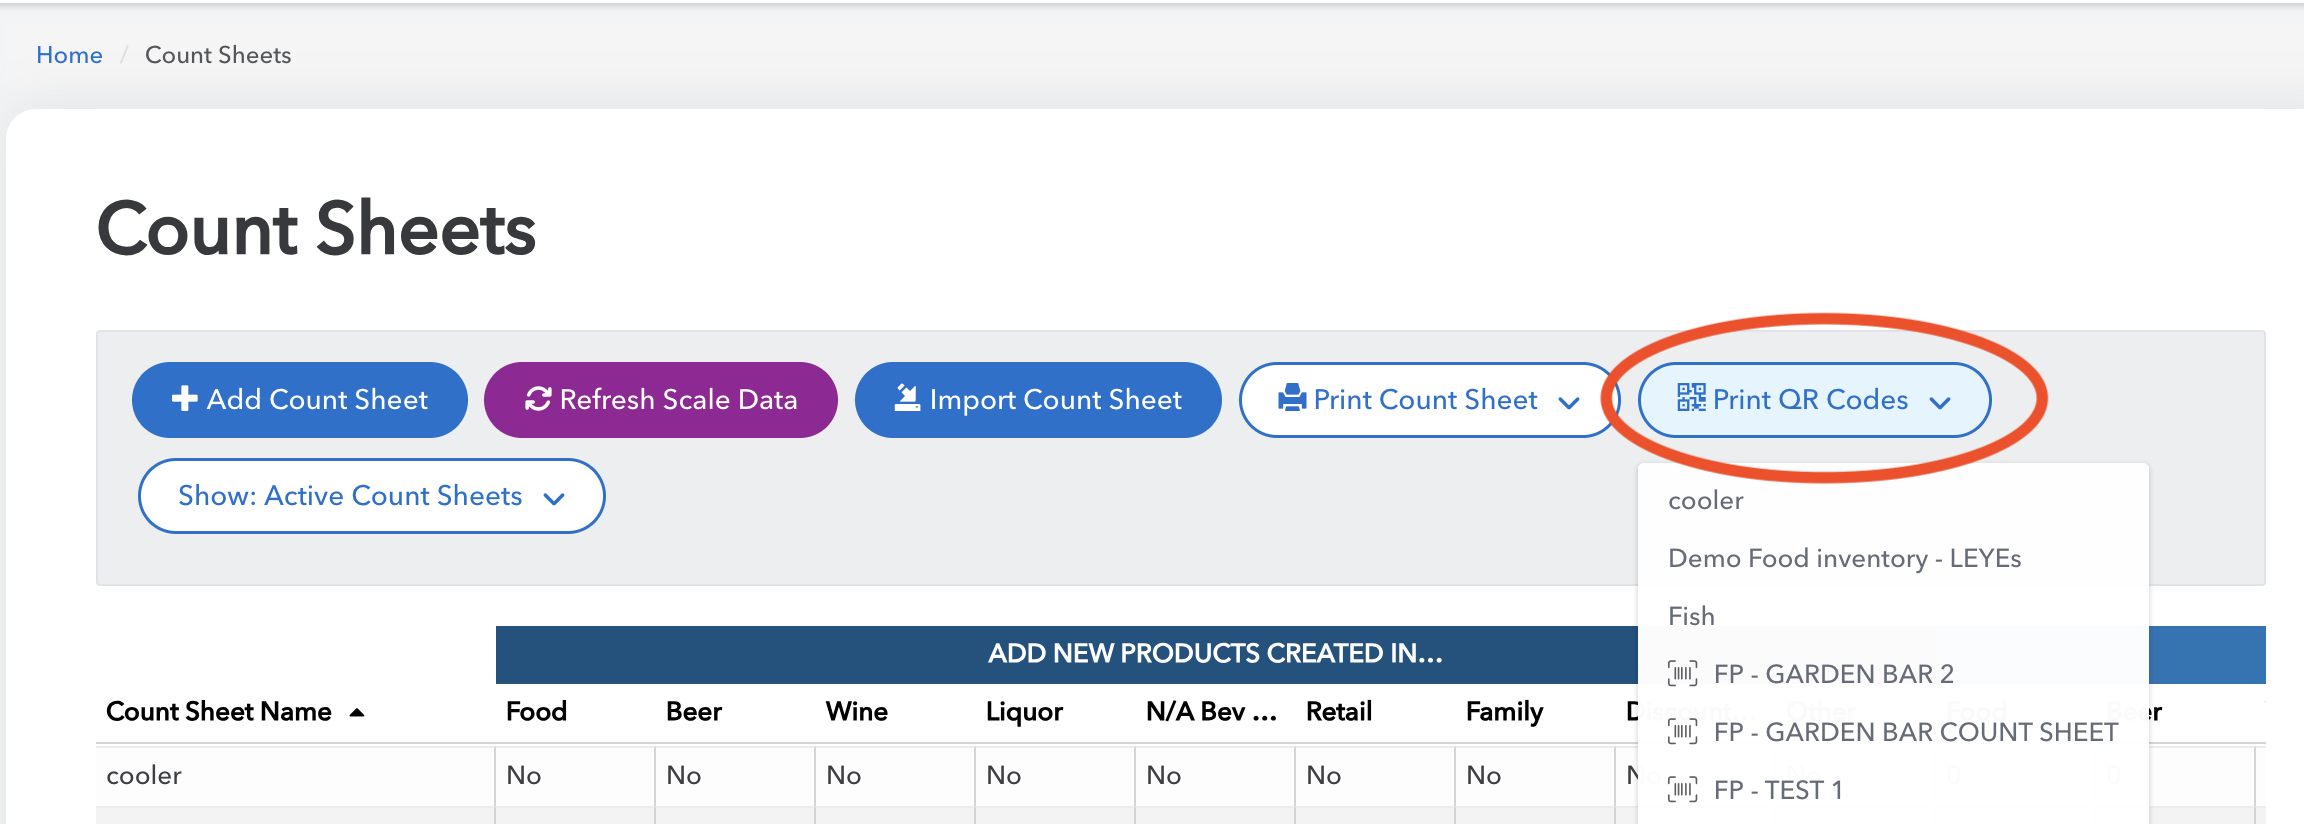
Task: Click barcode icon beside FP - GARDEN BAR COUNT SHEET
Action: pyautogui.click(x=1682, y=732)
